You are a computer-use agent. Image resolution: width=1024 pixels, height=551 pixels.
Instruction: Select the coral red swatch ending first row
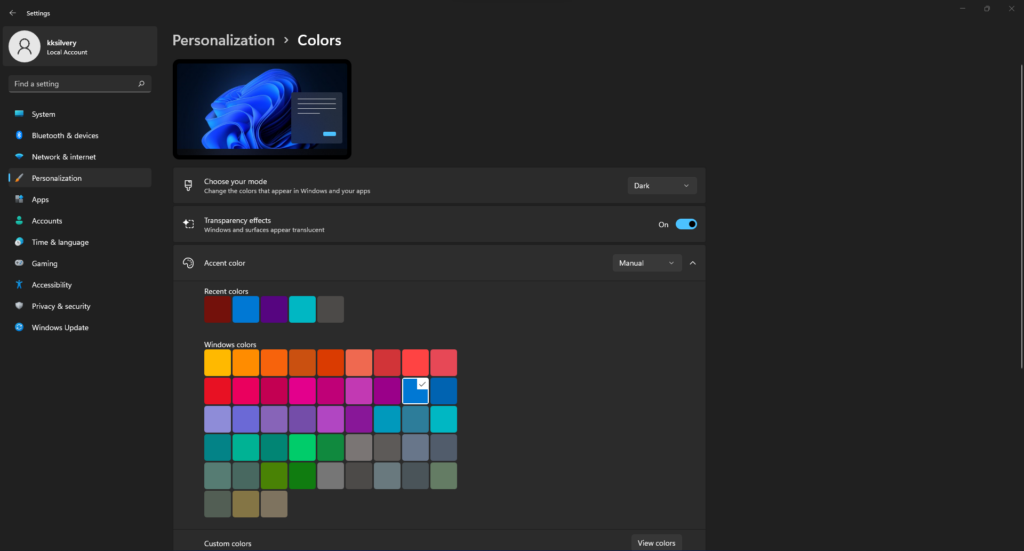pyautogui.click(x=443, y=362)
